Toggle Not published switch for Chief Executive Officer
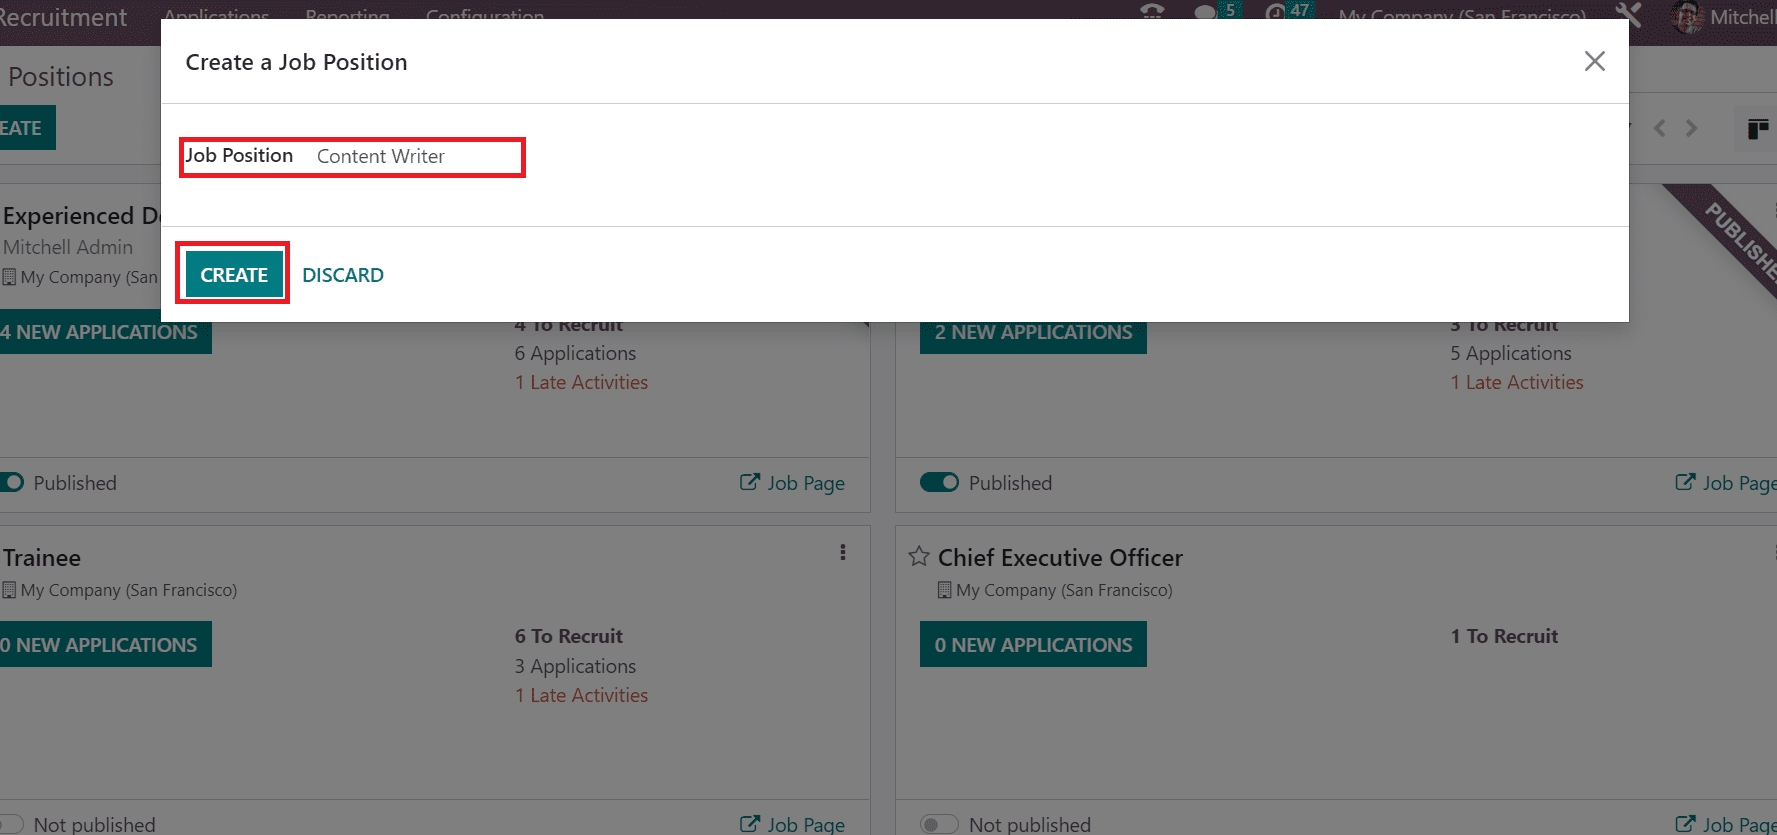The width and height of the screenshot is (1777, 835). pyautogui.click(x=938, y=824)
